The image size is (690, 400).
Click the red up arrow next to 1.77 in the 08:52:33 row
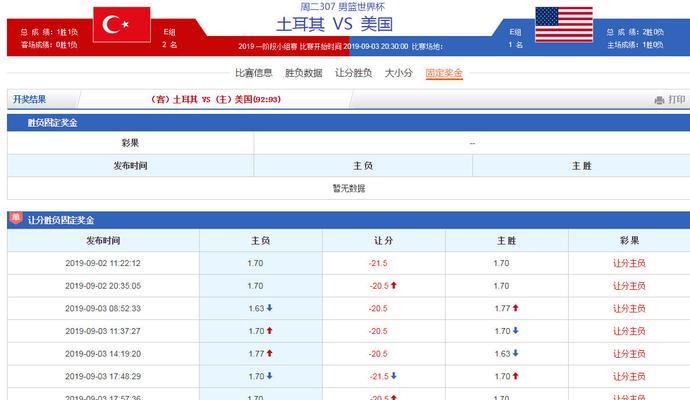tap(515, 308)
